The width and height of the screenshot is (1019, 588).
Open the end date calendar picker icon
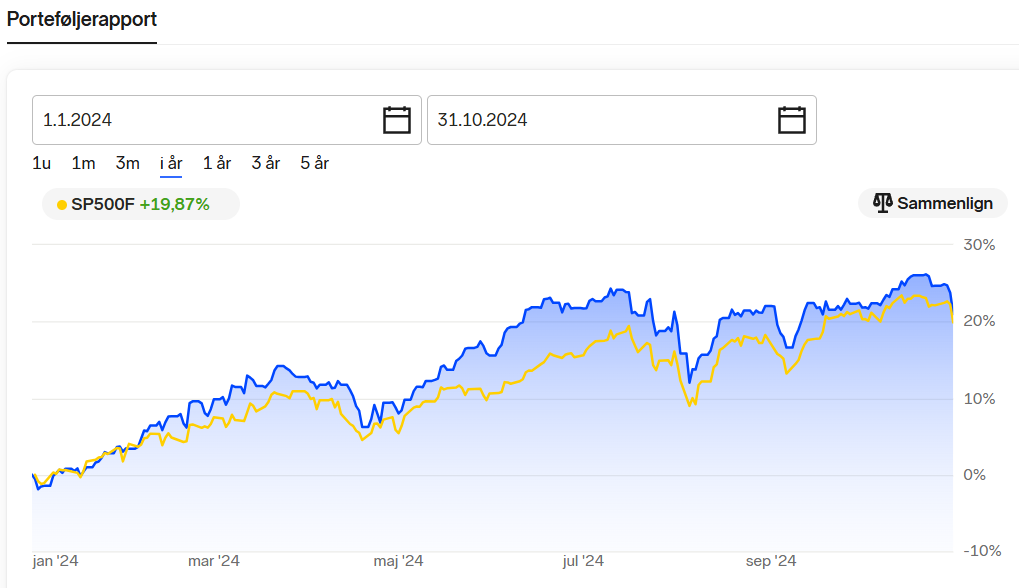click(x=792, y=120)
